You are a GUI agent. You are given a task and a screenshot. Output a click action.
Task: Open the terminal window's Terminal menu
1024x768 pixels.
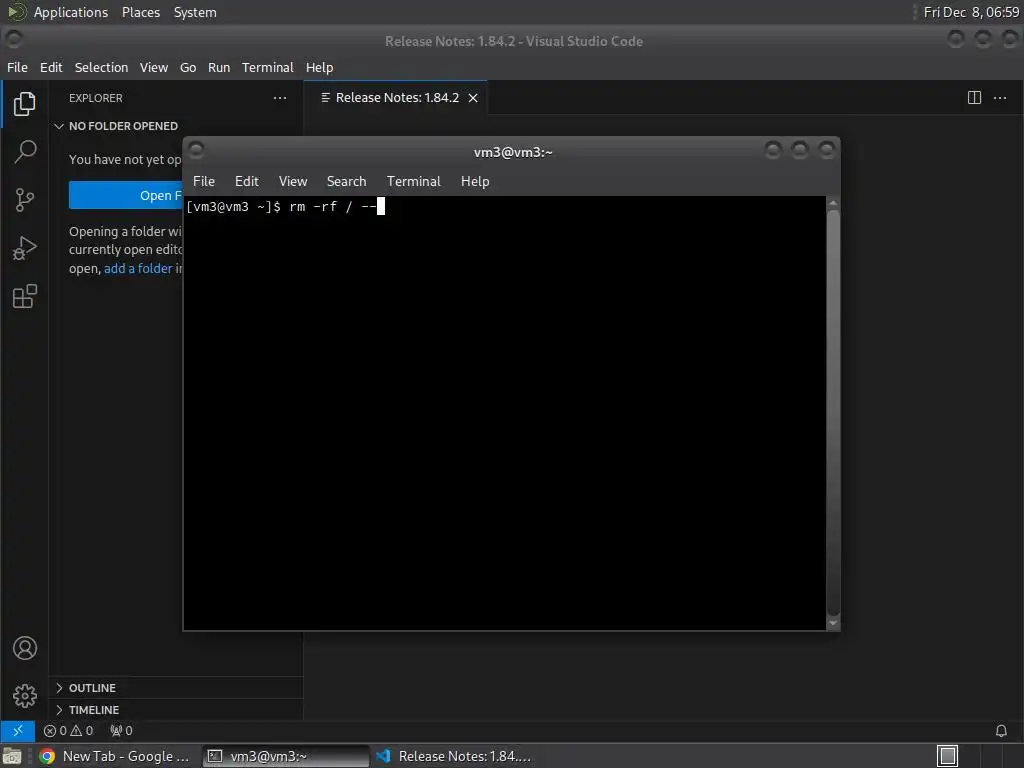(413, 181)
